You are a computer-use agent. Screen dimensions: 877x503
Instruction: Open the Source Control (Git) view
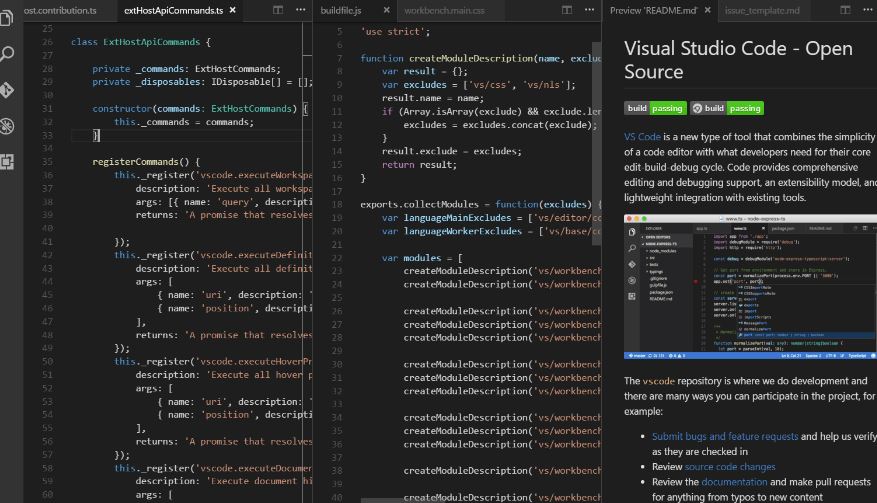click(x=7, y=90)
